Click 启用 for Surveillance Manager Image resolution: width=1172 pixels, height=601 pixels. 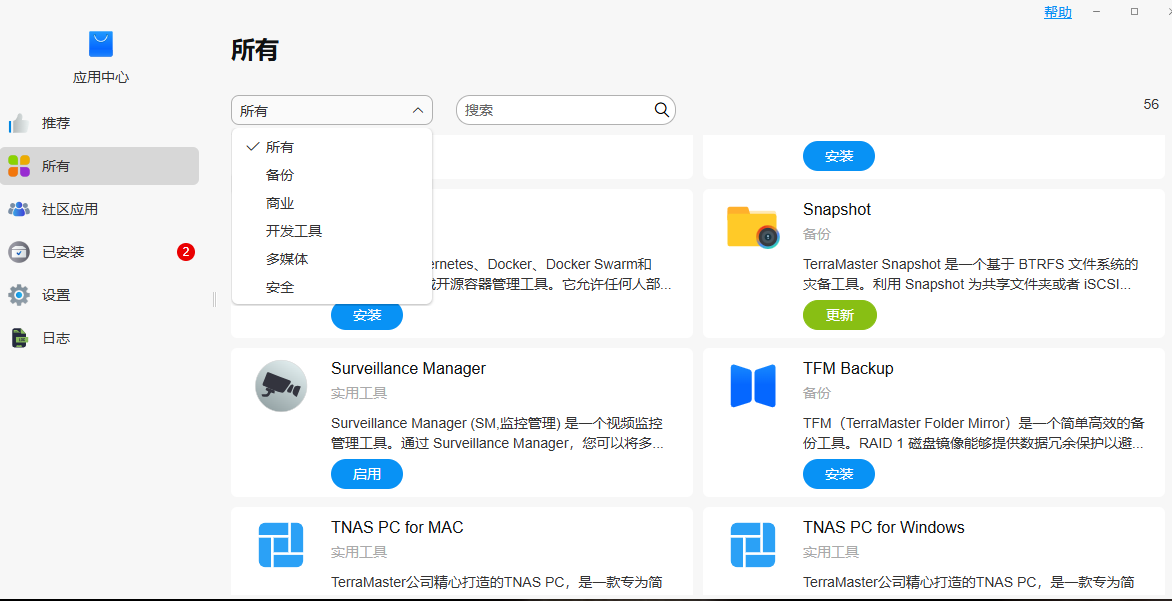[367, 474]
